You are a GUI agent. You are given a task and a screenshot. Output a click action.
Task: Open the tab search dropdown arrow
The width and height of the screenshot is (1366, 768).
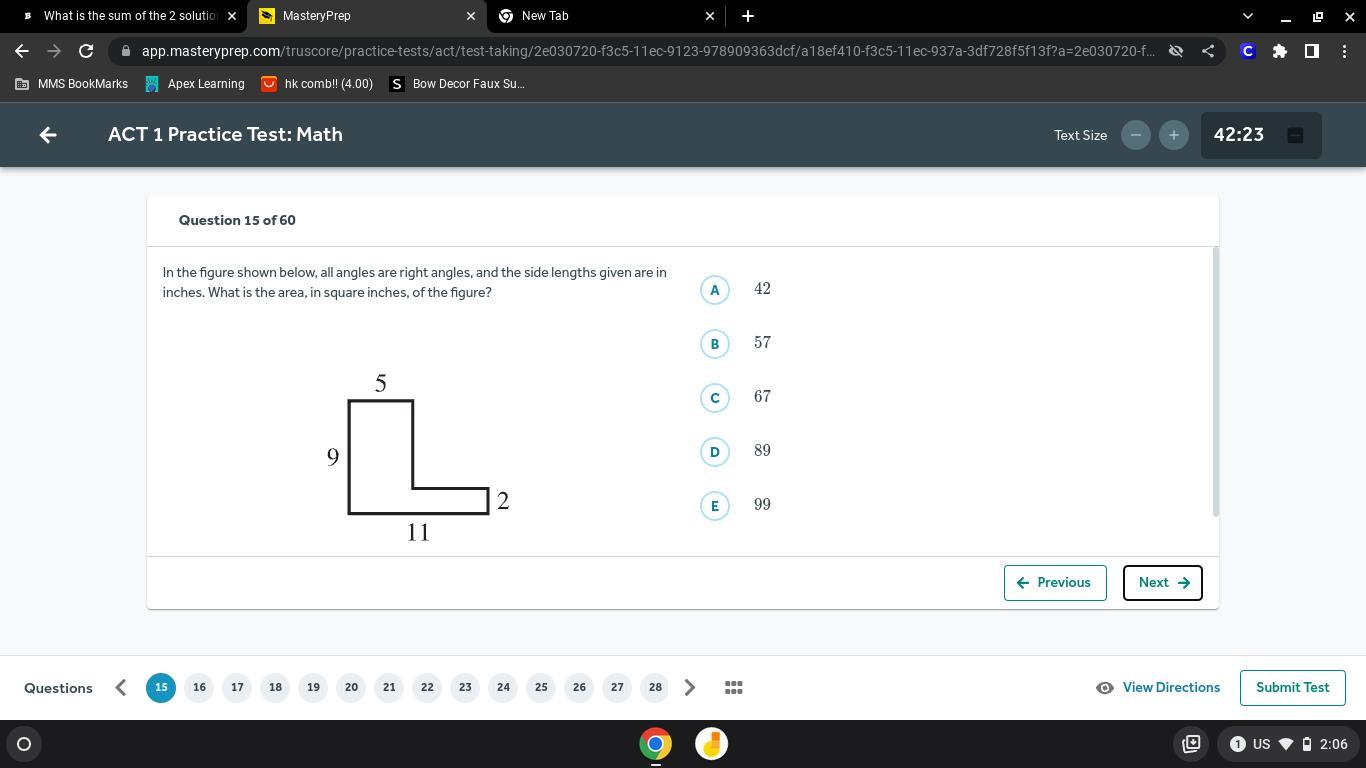tap(1247, 16)
